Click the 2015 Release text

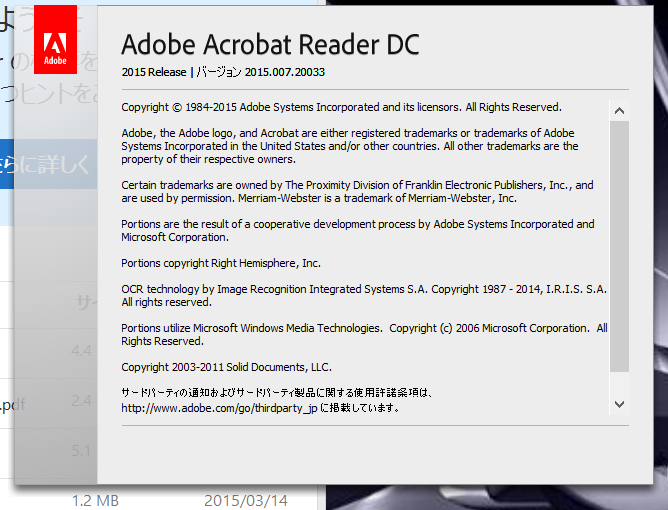(154, 72)
